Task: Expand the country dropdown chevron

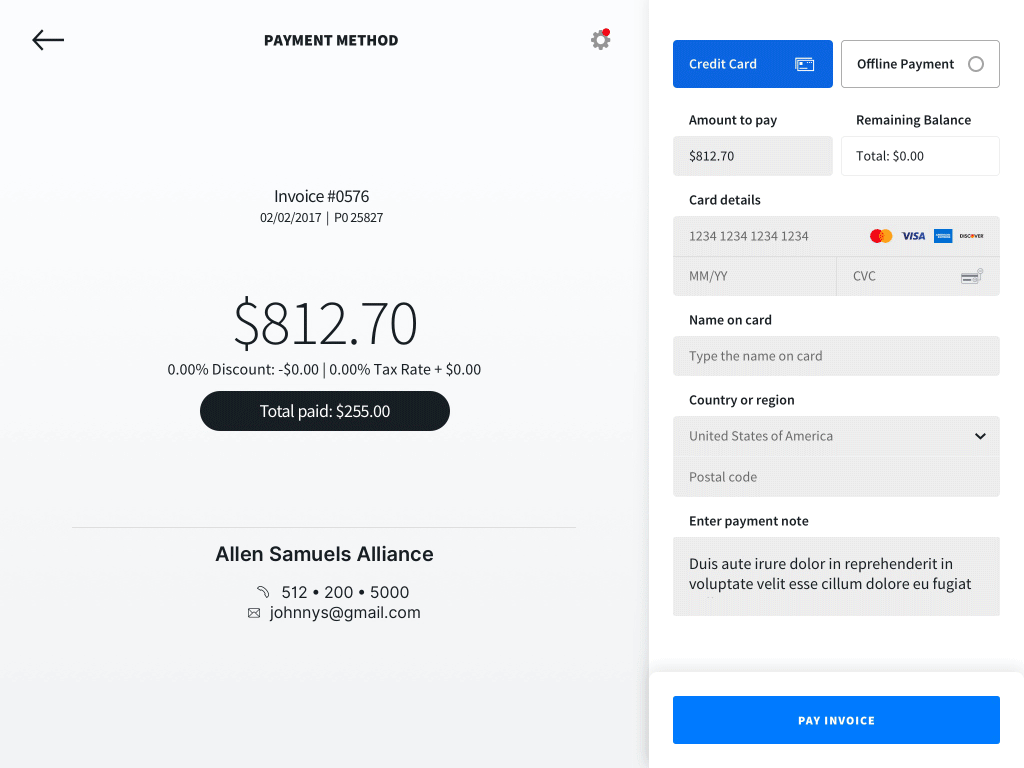Action: pos(980,436)
